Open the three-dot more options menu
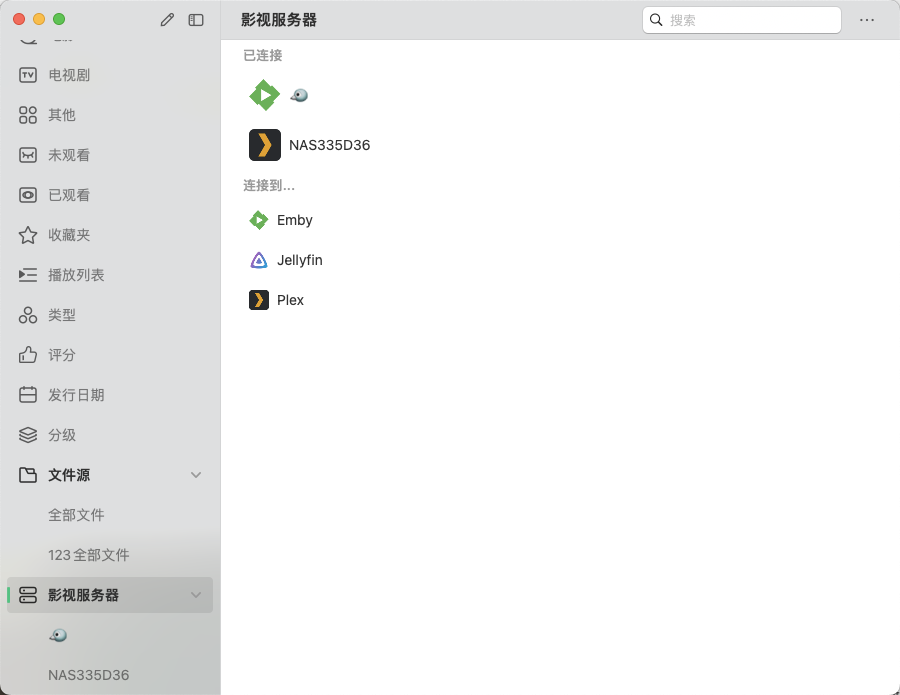The image size is (900, 695). tap(867, 20)
